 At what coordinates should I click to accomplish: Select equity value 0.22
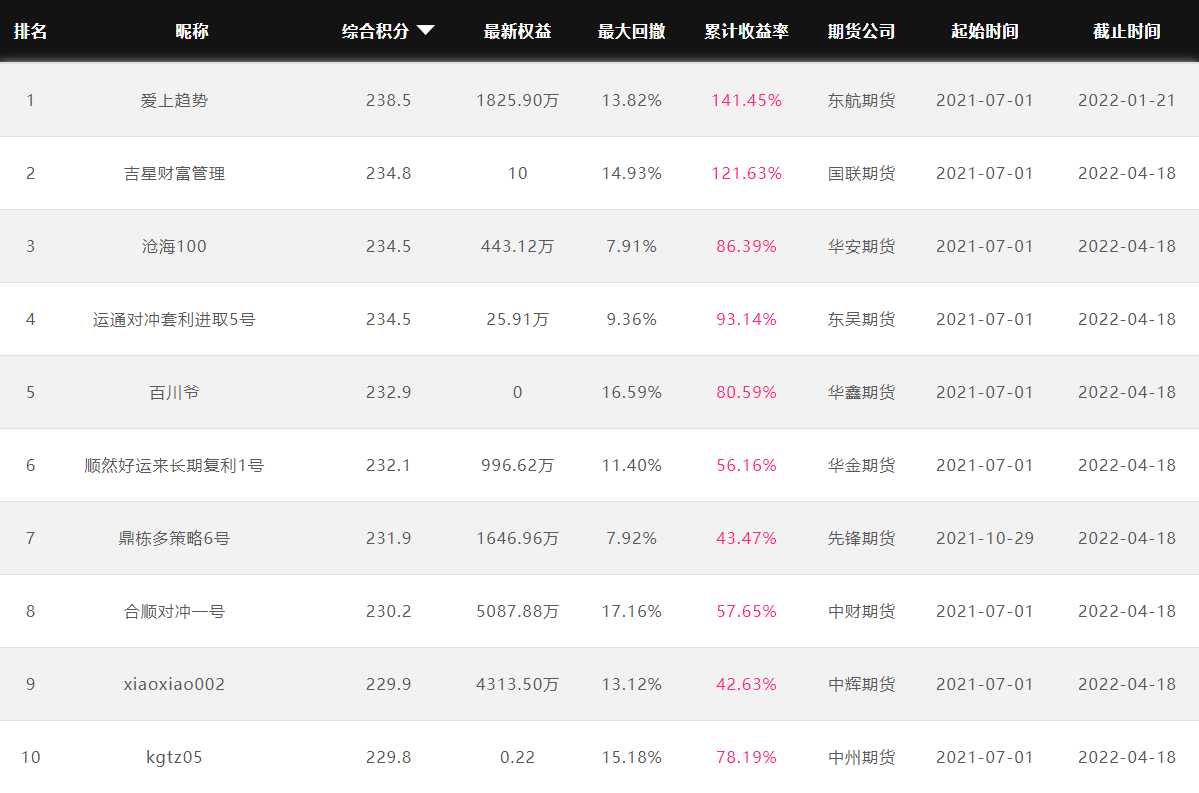point(518,758)
